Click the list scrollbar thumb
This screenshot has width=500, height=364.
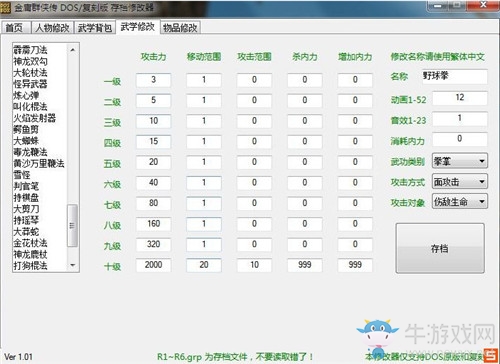72,226
